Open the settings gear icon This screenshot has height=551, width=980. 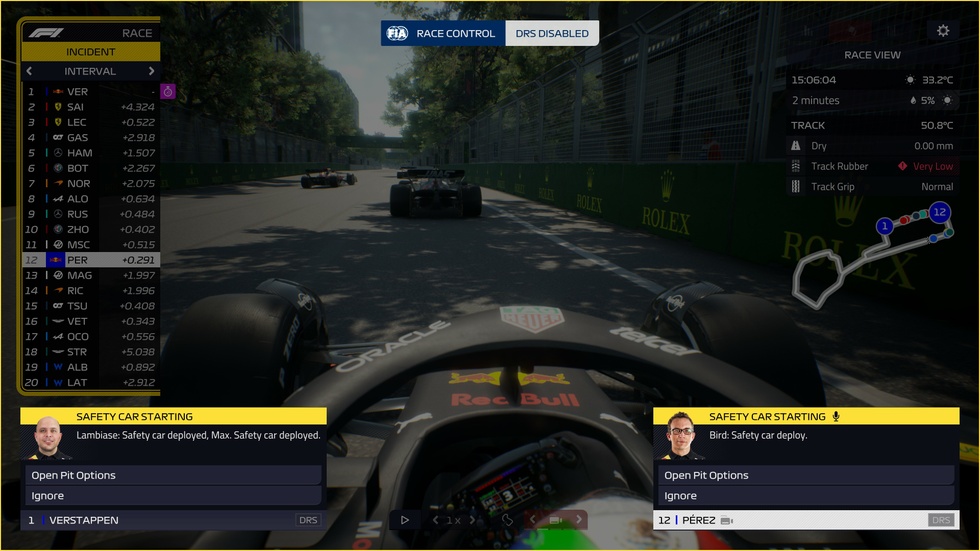pyautogui.click(x=943, y=30)
